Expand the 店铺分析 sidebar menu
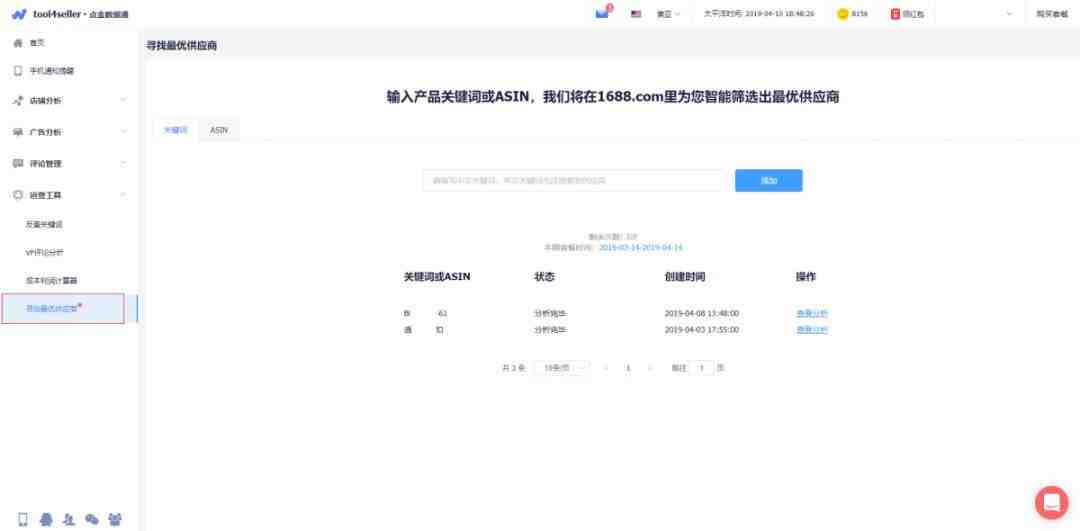Viewport: 1080px width, 531px height. pyautogui.click(x=69, y=101)
